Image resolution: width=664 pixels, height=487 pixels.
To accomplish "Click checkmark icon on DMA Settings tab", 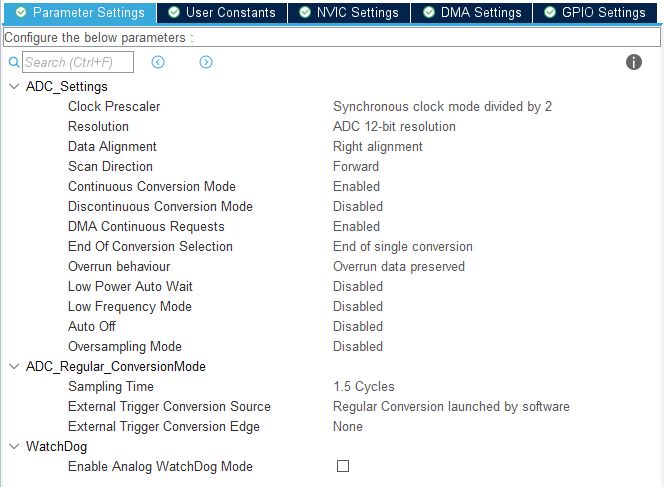I will tap(429, 13).
